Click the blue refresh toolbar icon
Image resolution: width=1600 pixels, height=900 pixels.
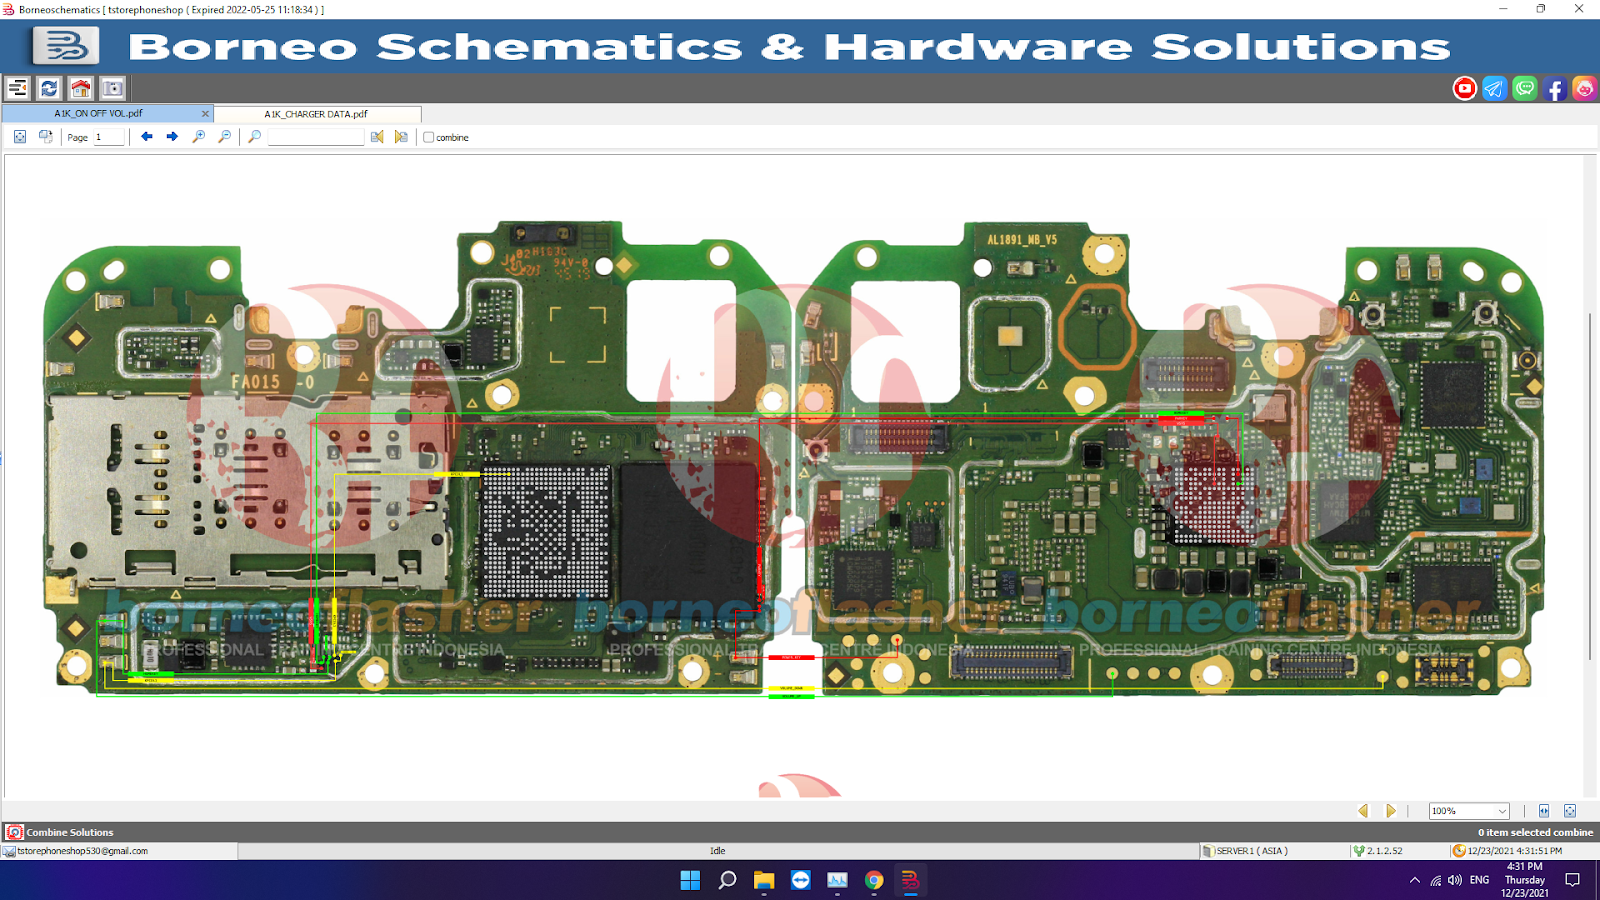49,88
